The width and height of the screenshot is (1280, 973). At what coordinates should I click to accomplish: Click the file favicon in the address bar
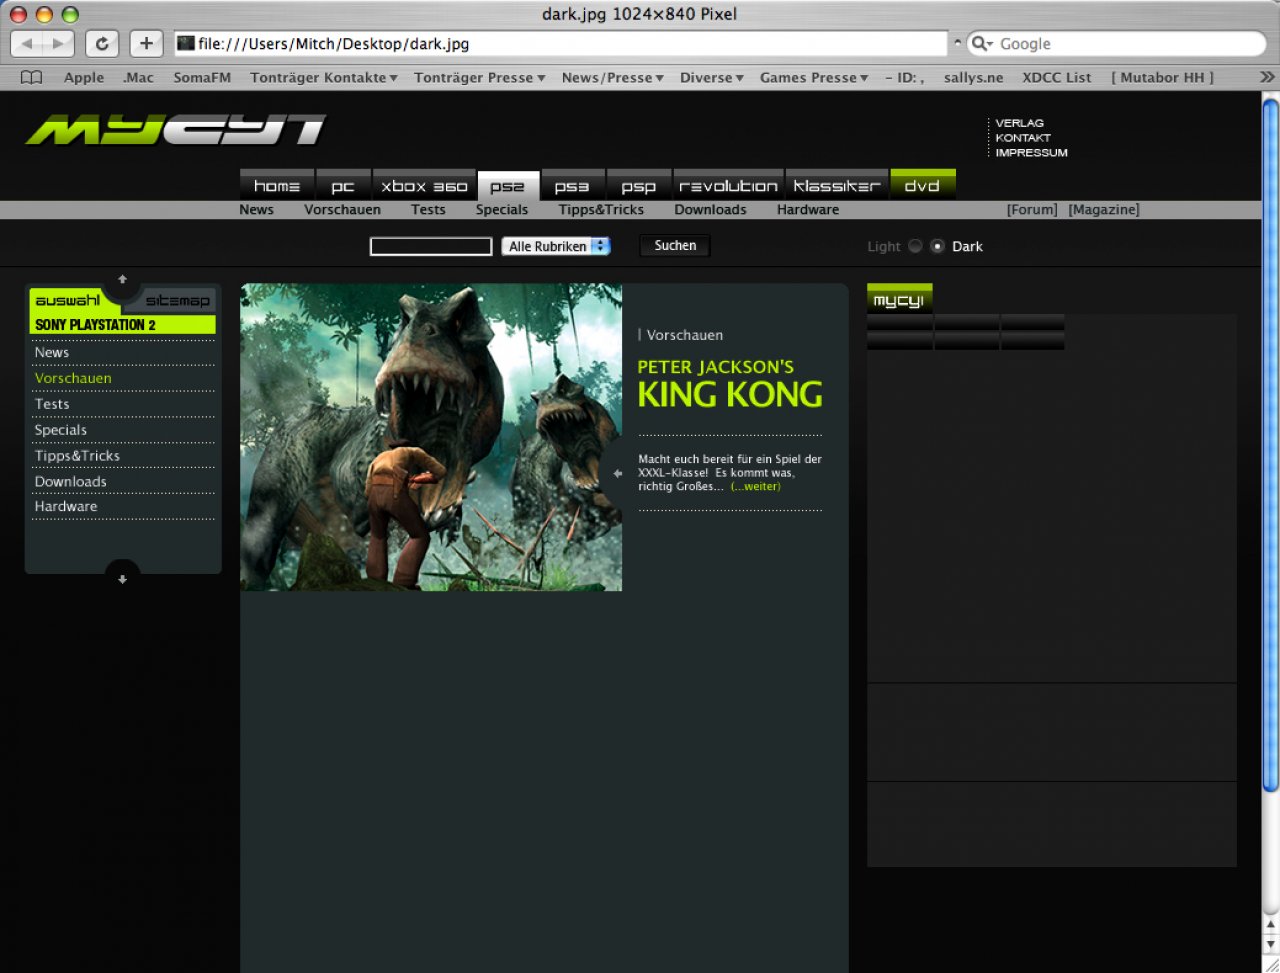pyautogui.click(x=185, y=43)
